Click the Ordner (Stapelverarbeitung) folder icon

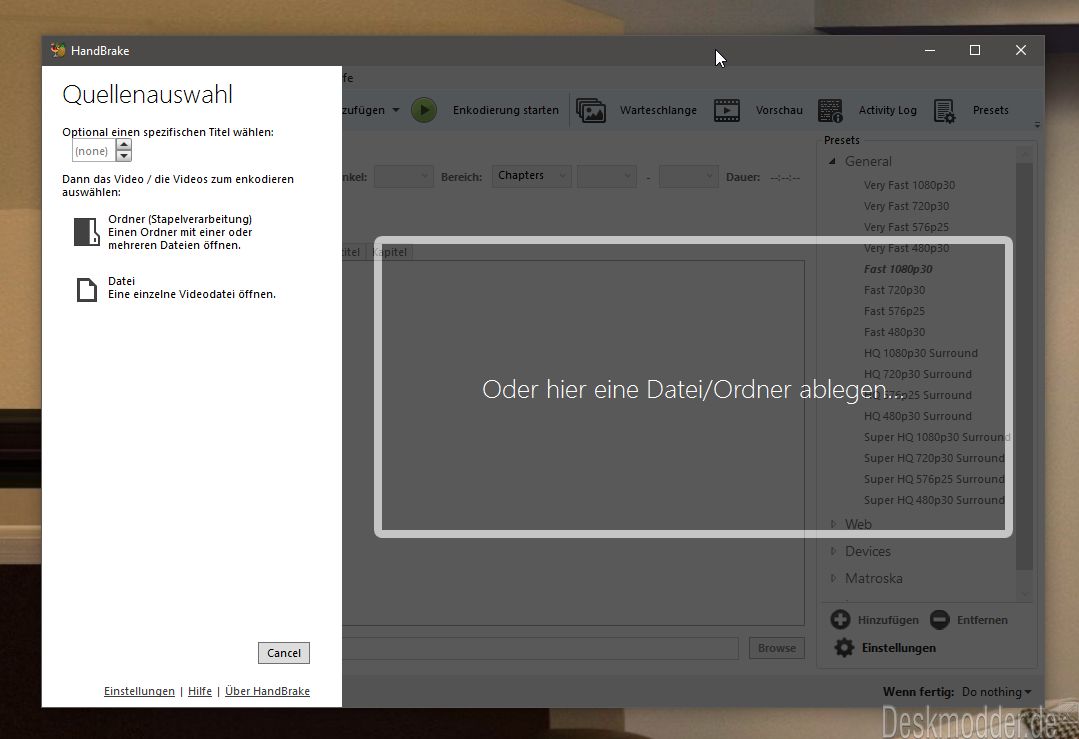pyautogui.click(x=87, y=232)
